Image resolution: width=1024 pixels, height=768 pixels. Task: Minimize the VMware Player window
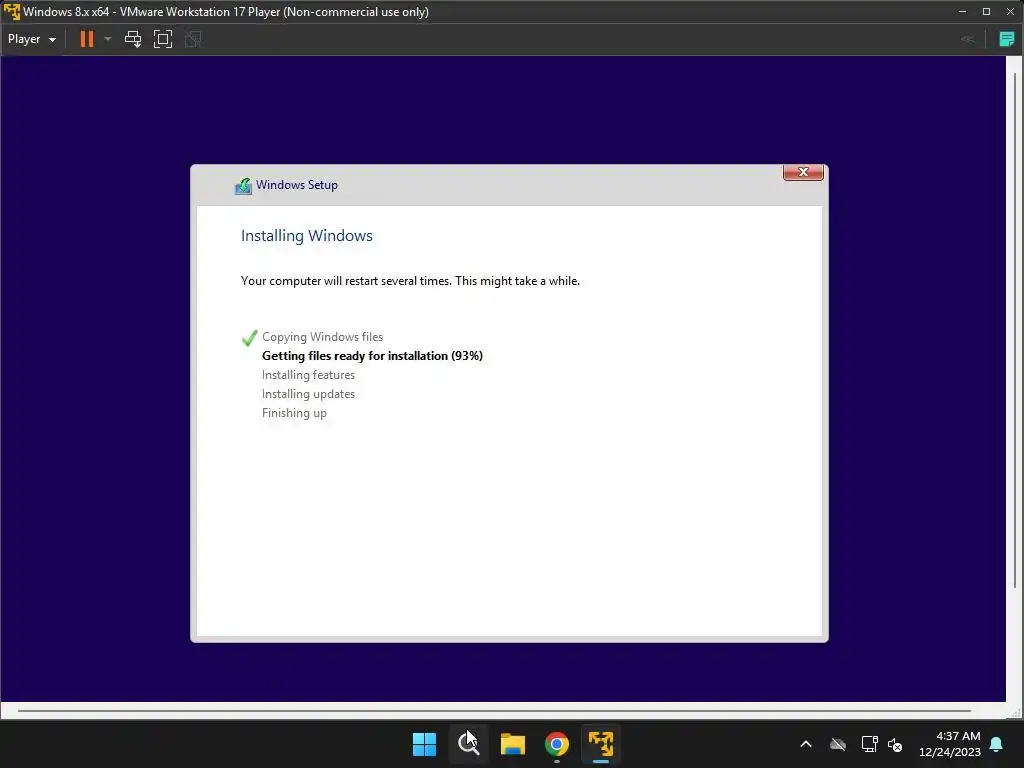coord(962,12)
